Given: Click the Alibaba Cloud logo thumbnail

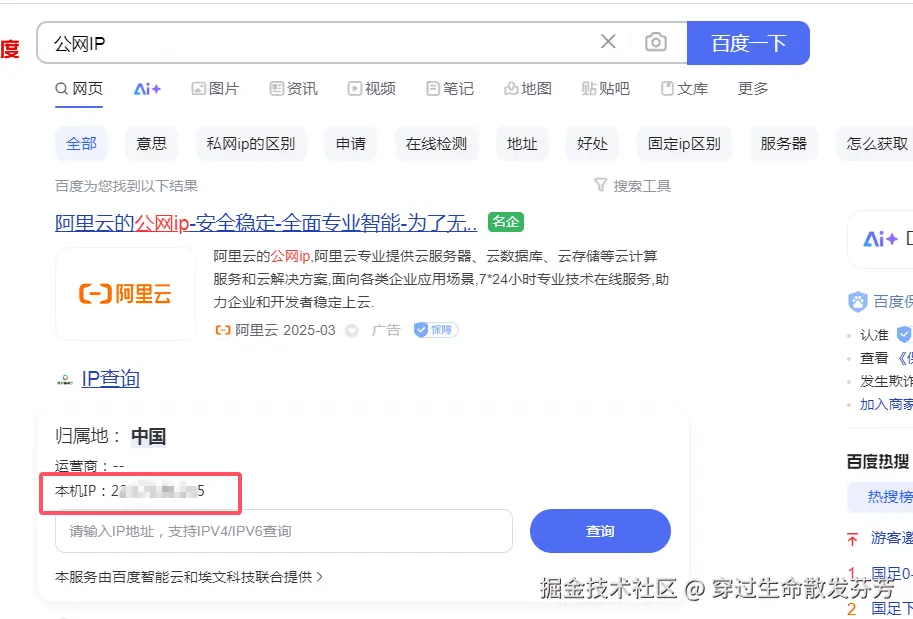Looking at the screenshot, I should coord(125,293).
